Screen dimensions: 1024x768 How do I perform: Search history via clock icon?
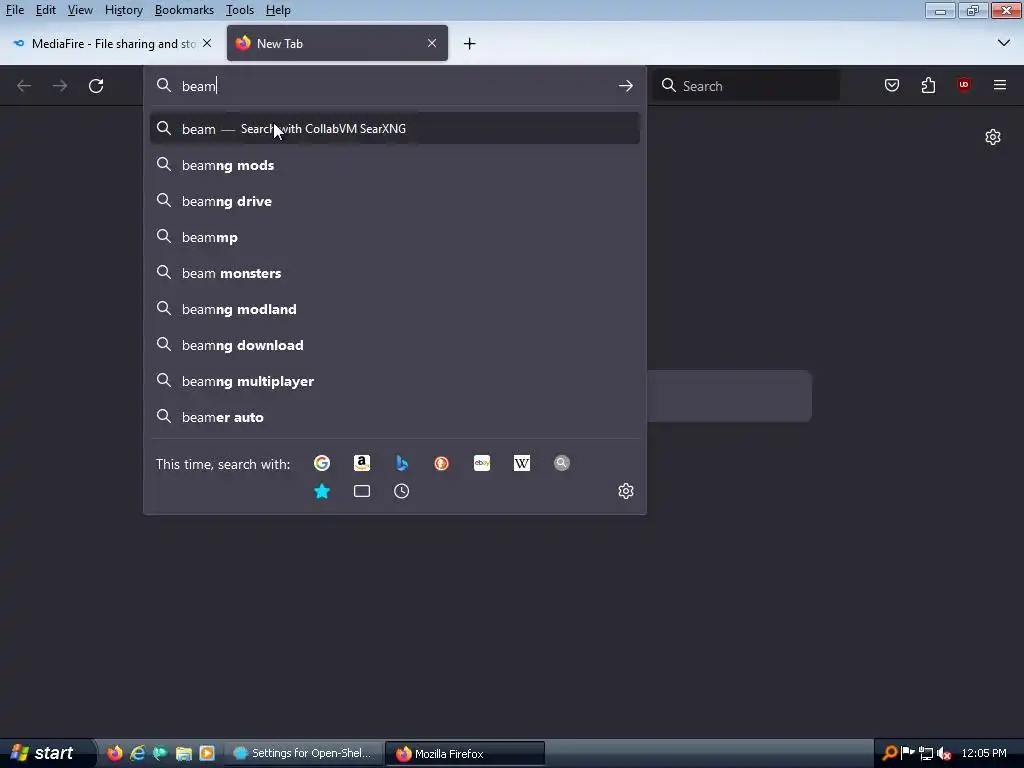[x=402, y=491]
